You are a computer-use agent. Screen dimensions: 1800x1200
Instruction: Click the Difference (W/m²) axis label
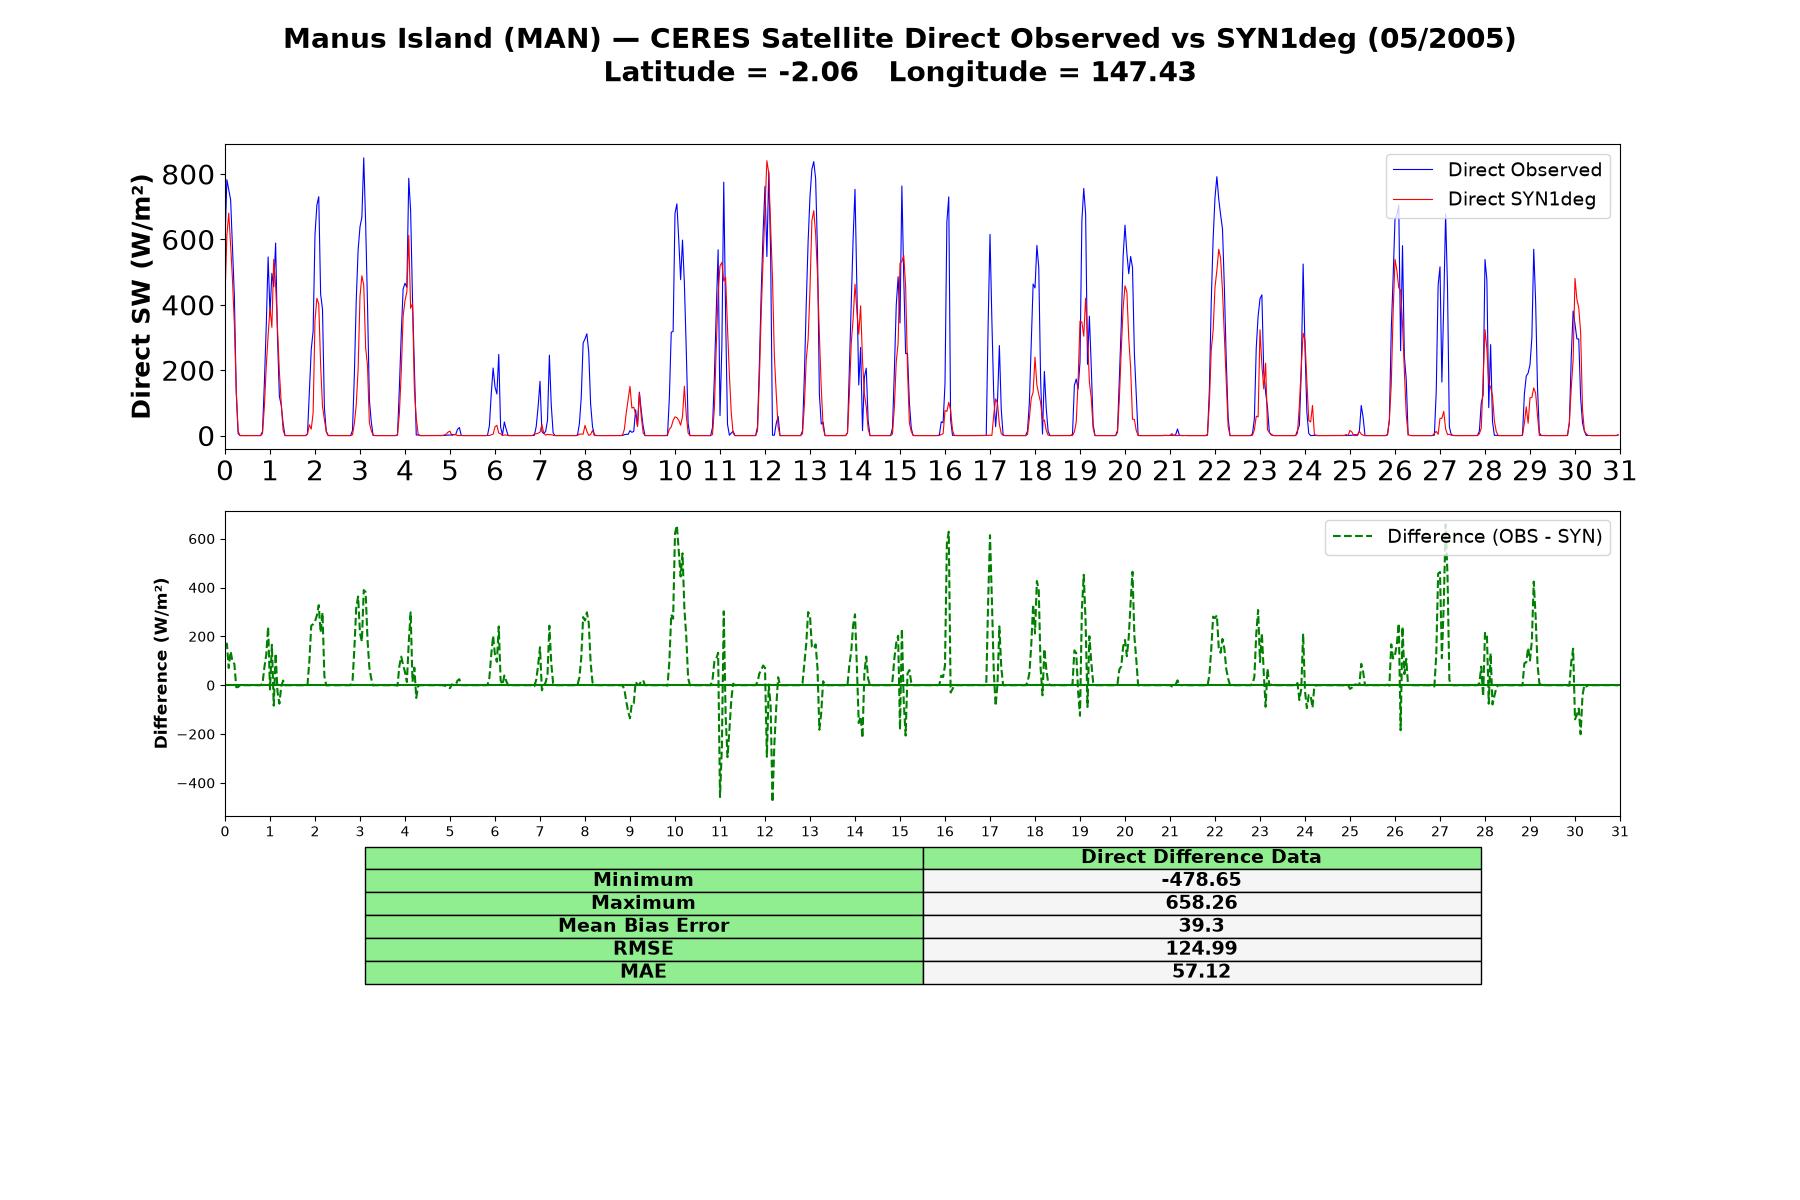[x=161, y=663]
